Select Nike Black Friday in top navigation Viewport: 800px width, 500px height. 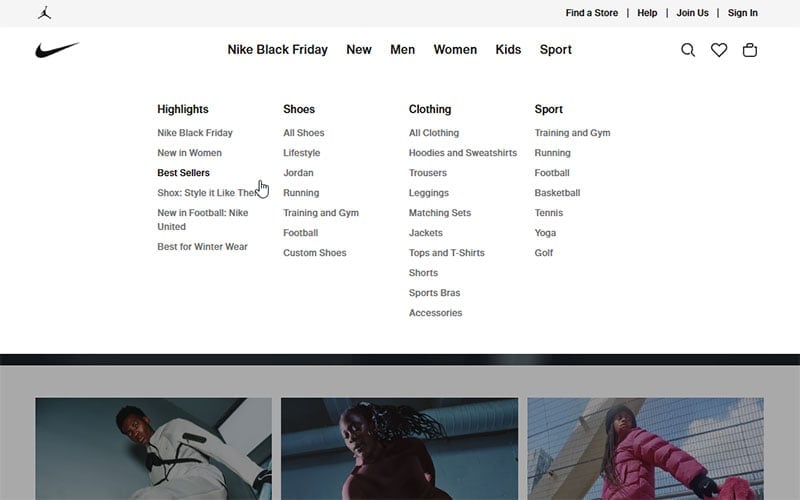[x=277, y=50]
